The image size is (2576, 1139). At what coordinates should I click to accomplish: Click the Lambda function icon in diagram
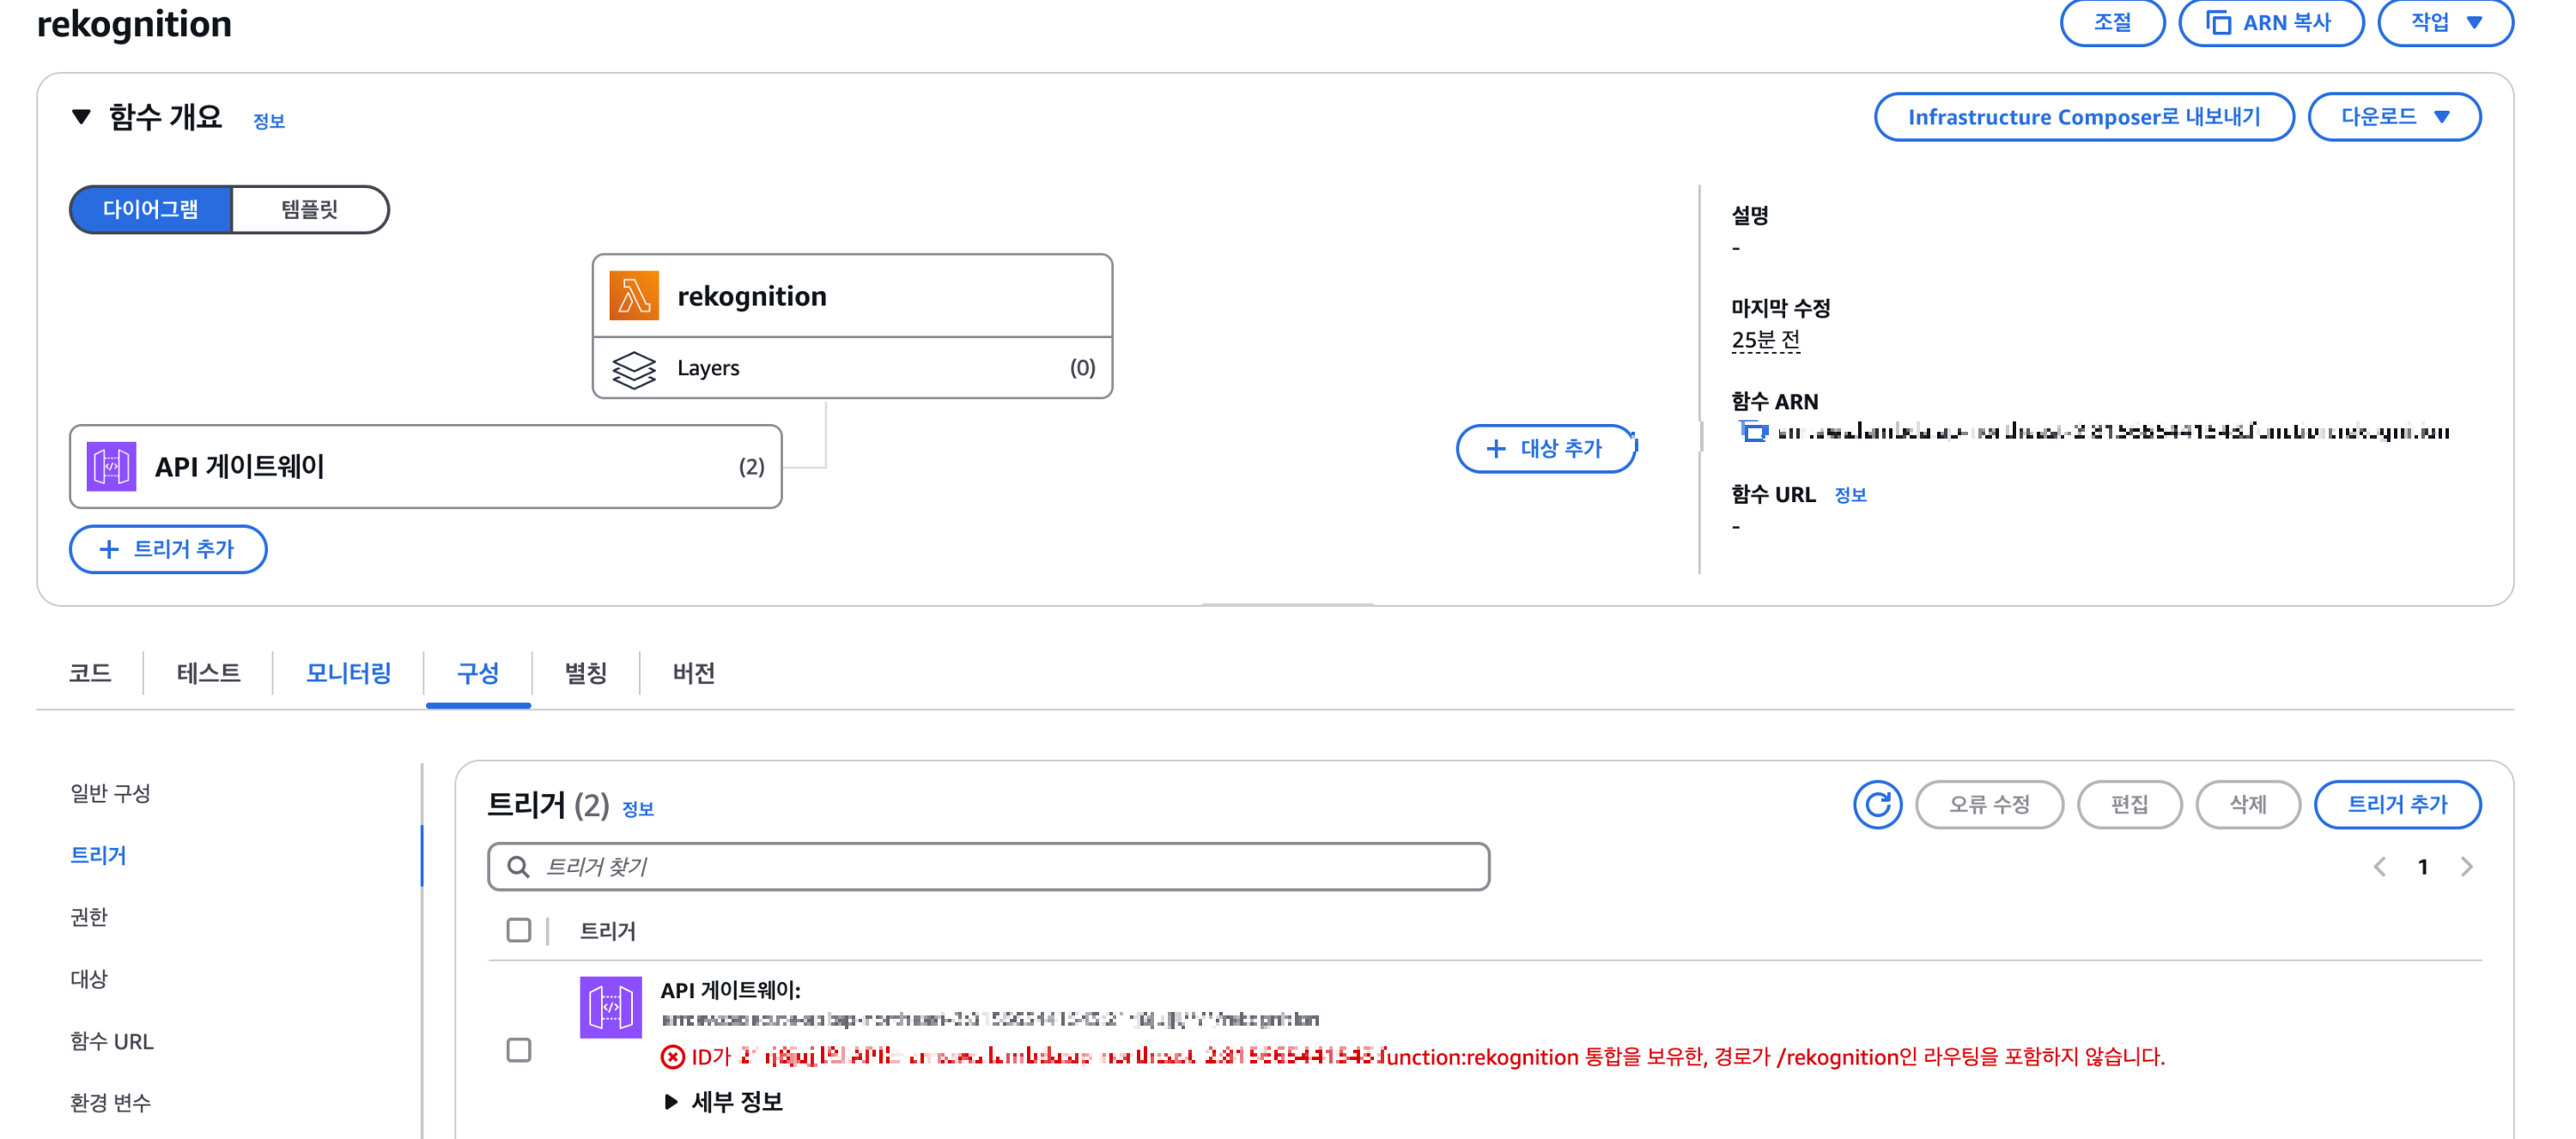(634, 296)
